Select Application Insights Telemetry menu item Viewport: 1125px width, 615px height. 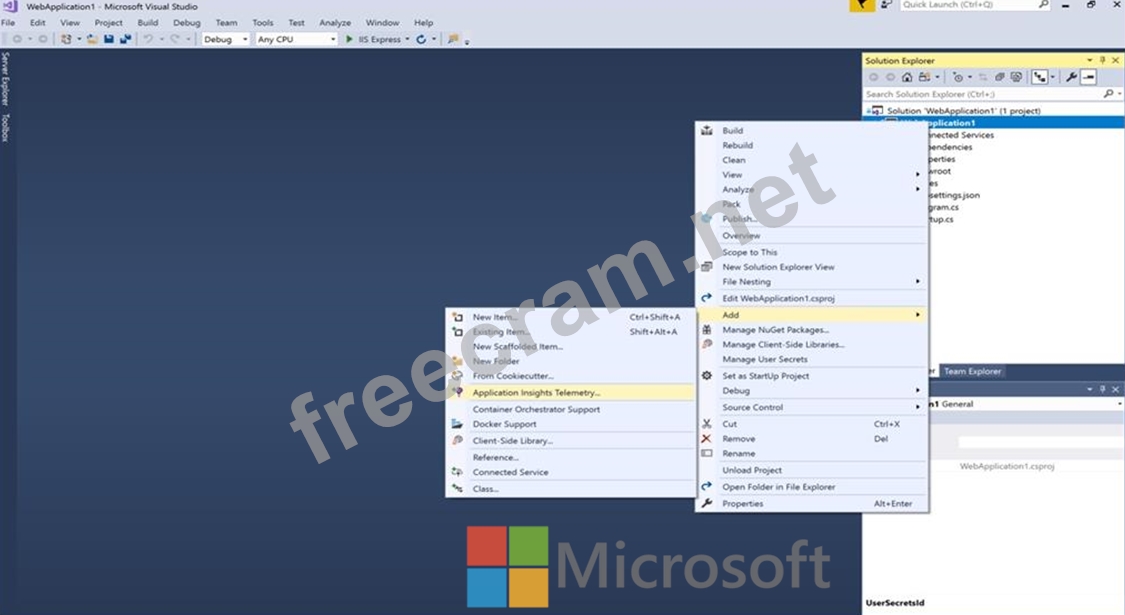point(536,393)
